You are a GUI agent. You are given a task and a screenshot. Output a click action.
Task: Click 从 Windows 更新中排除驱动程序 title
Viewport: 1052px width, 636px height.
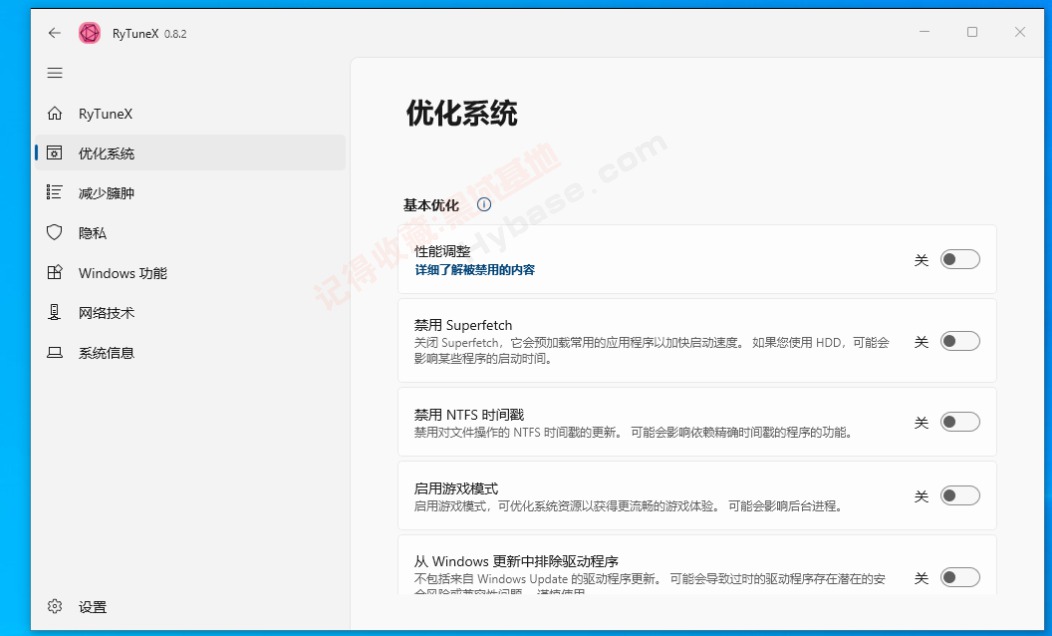[x=516, y=561]
